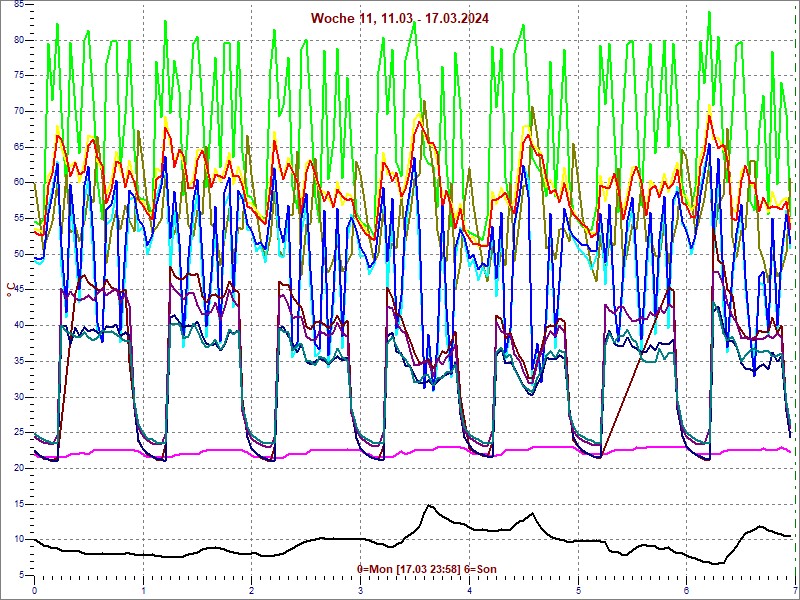
Task: Click the °C axis unit label
Action: click(10, 290)
